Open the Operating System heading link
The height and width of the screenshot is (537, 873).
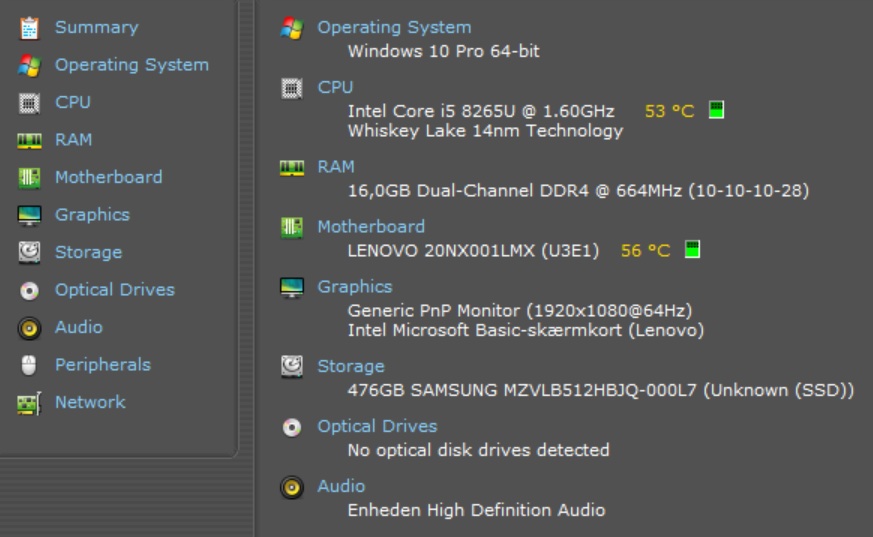click(x=394, y=28)
